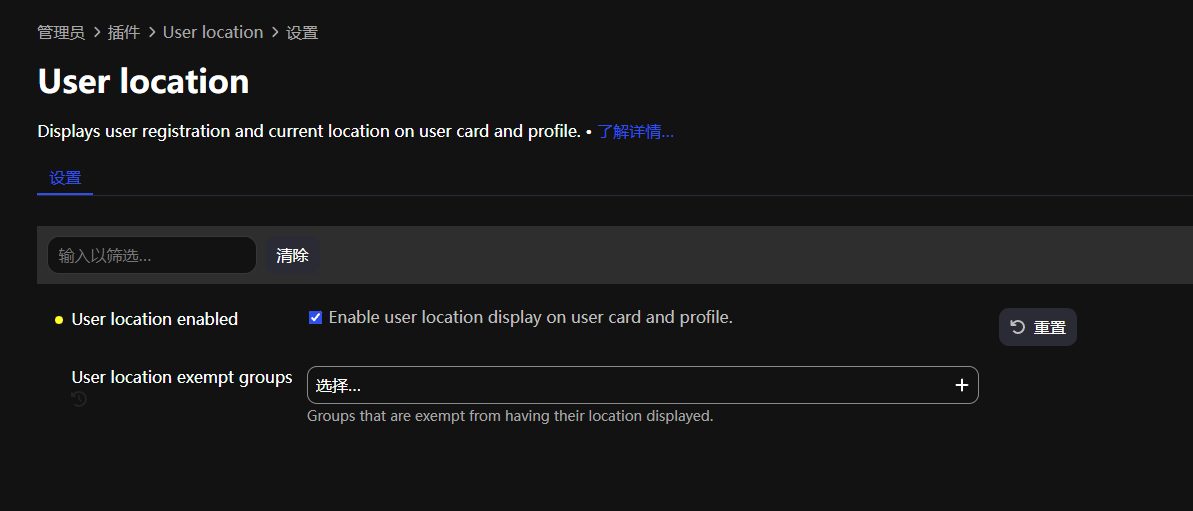Open the 了解详情 link

pos(635,132)
